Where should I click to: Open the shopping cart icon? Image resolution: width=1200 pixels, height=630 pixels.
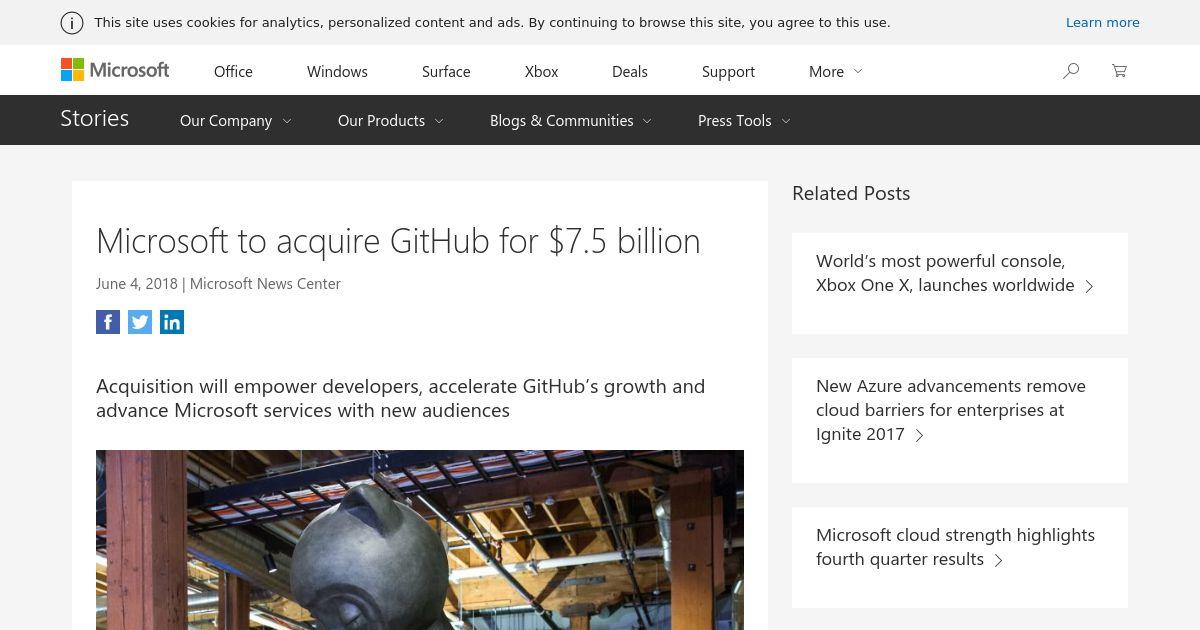pyautogui.click(x=1119, y=70)
